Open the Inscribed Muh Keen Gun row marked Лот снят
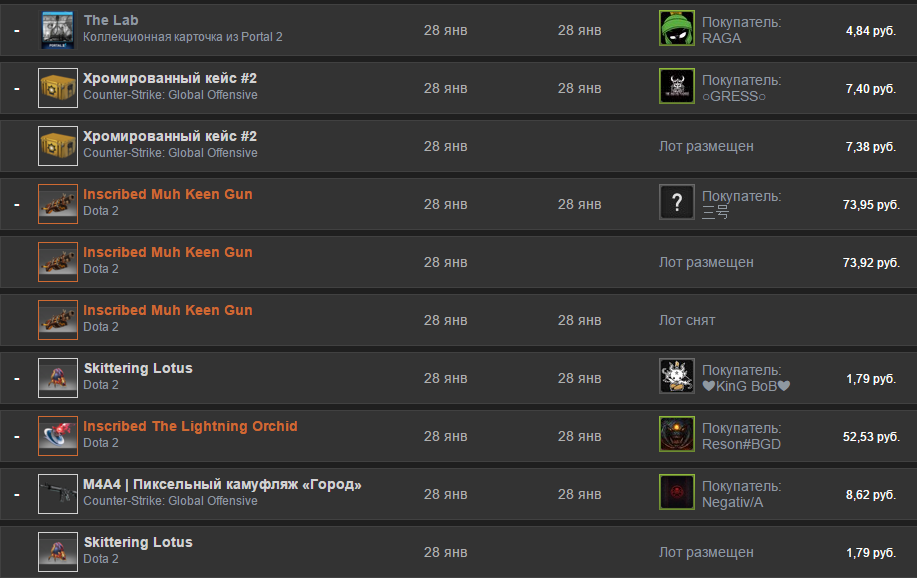917x578 pixels. pyautogui.click(x=458, y=320)
